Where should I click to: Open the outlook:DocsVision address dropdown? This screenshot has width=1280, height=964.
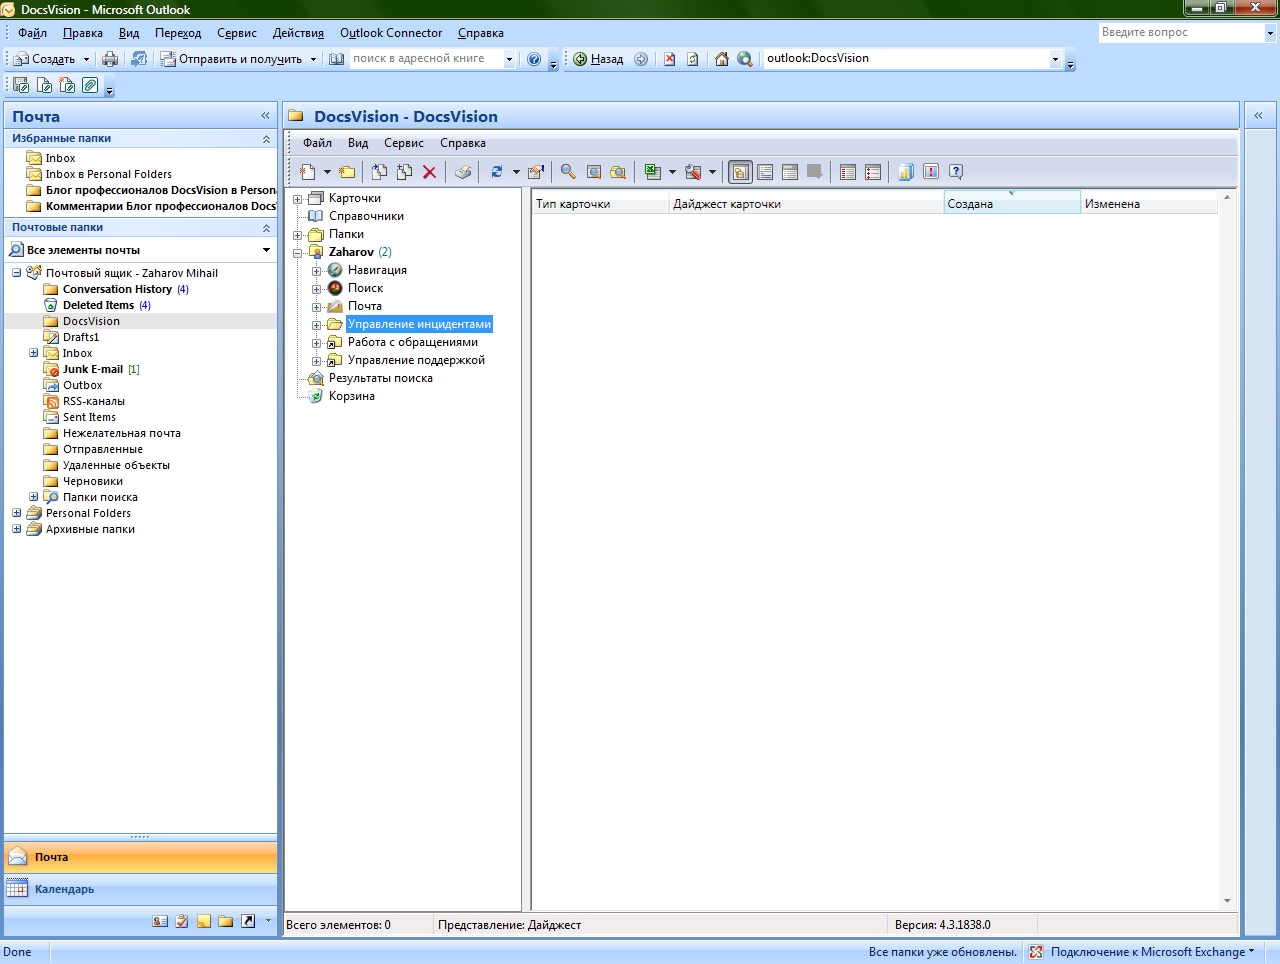[x=1055, y=59]
